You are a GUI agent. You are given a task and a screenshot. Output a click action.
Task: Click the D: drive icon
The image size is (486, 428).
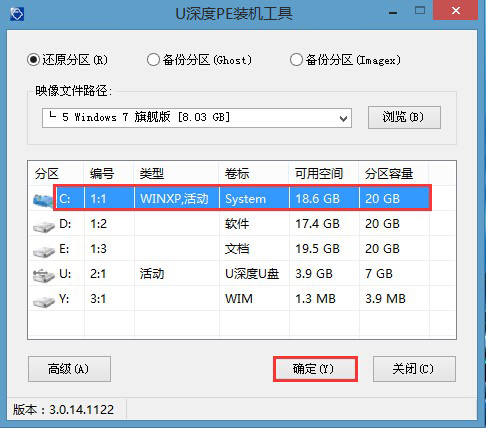point(44,226)
